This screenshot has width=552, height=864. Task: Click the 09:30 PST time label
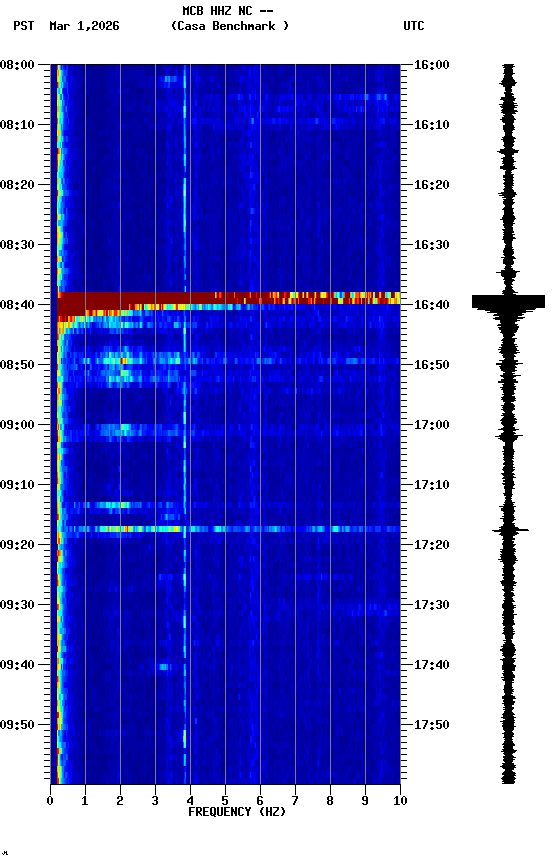click(17, 605)
